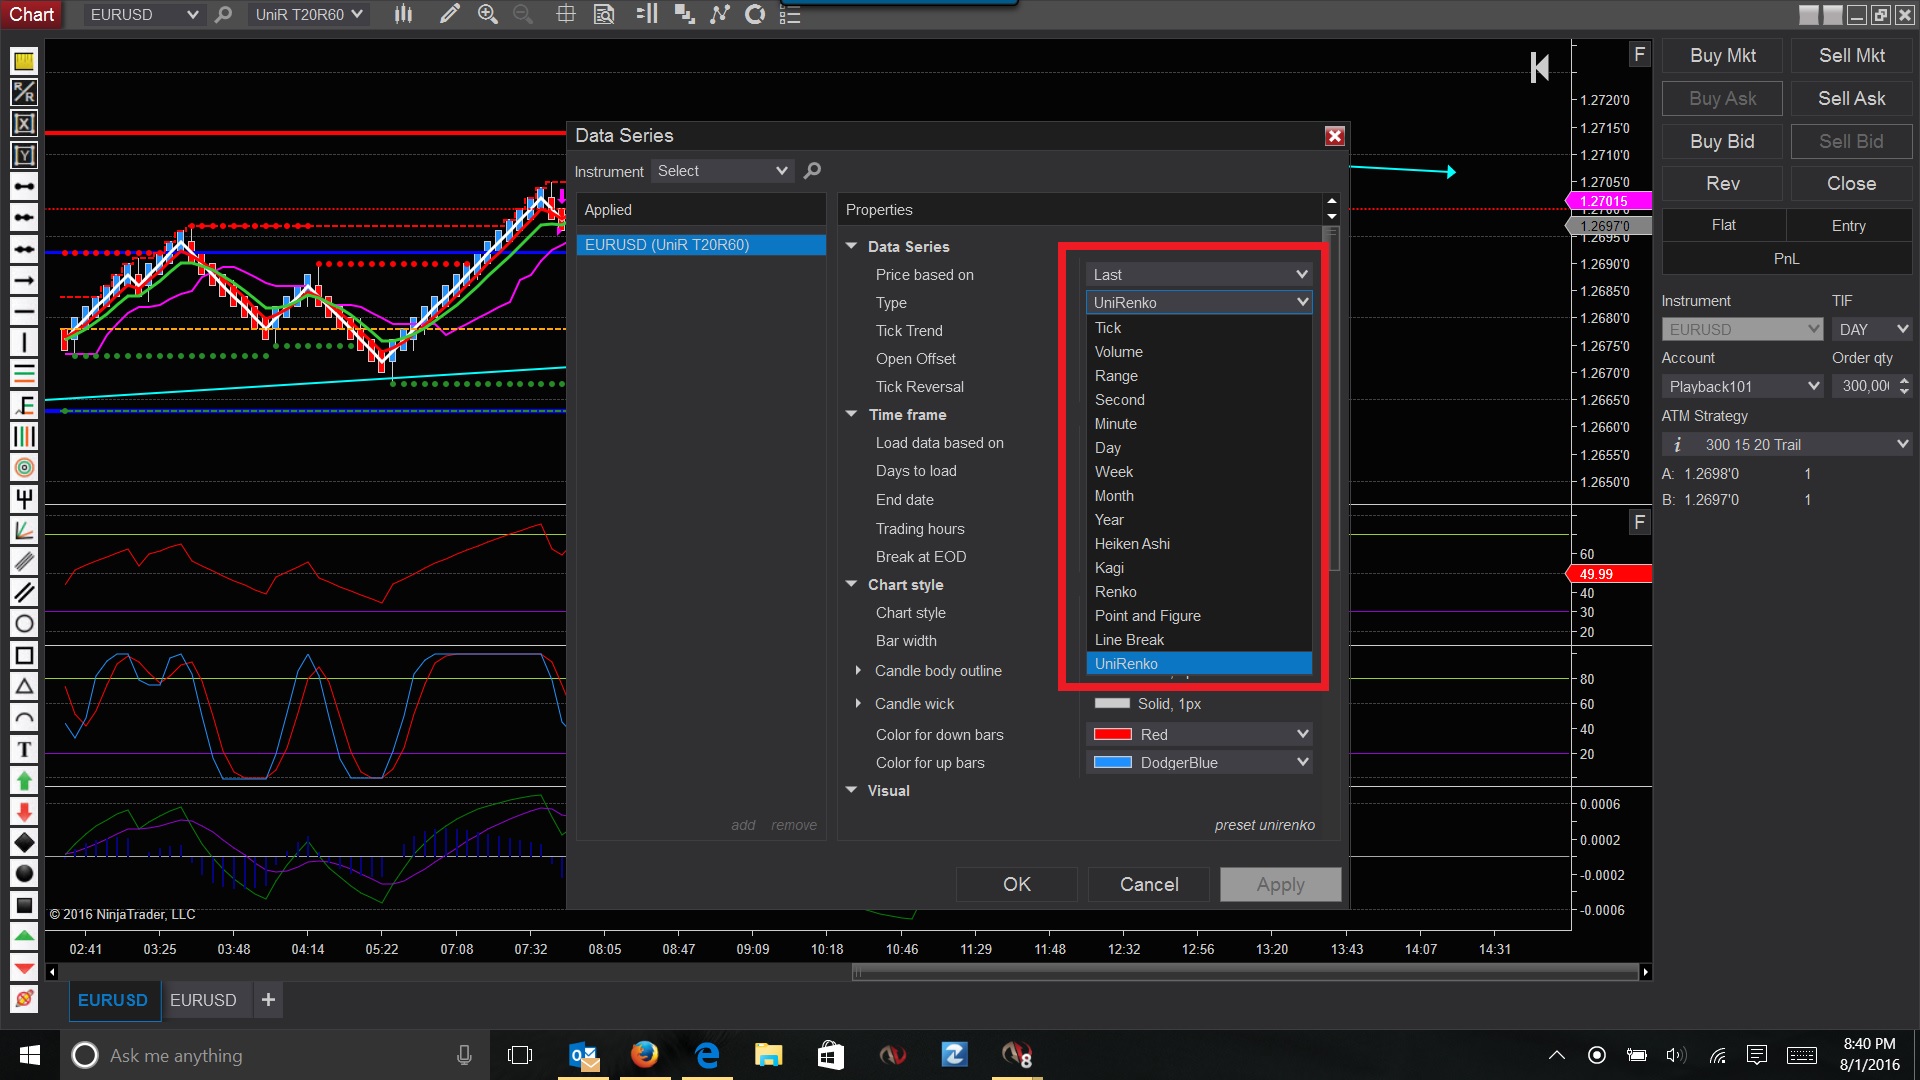The width and height of the screenshot is (1920, 1080).
Task: Click the zoom in magnifier icon
Action: coord(487,14)
